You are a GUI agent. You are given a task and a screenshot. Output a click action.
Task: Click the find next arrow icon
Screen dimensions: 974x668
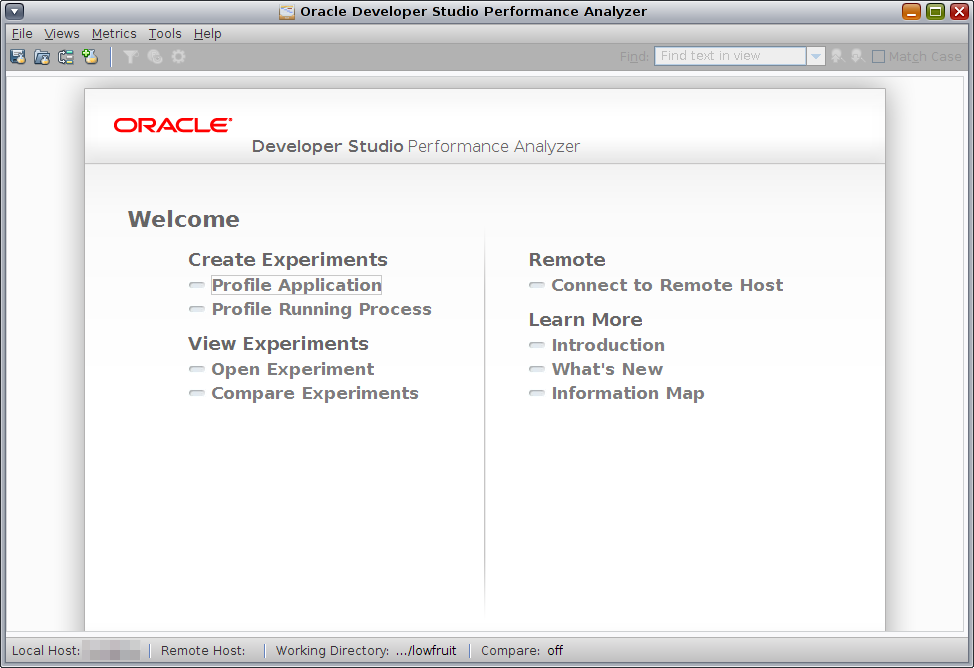pos(858,57)
